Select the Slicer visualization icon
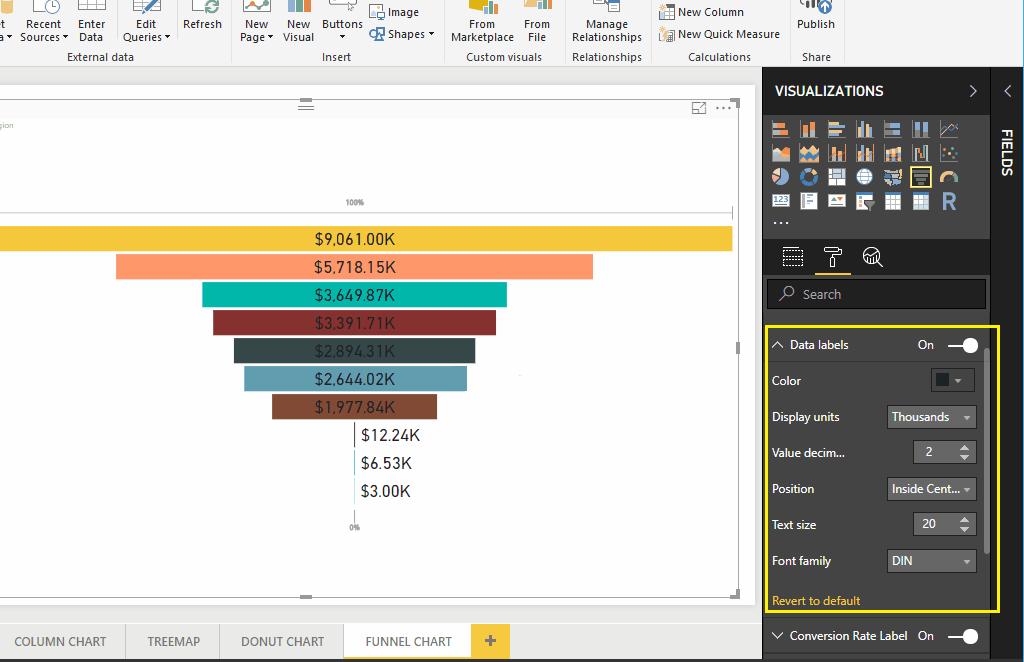Viewport: 1024px width, 662px height. (x=865, y=200)
